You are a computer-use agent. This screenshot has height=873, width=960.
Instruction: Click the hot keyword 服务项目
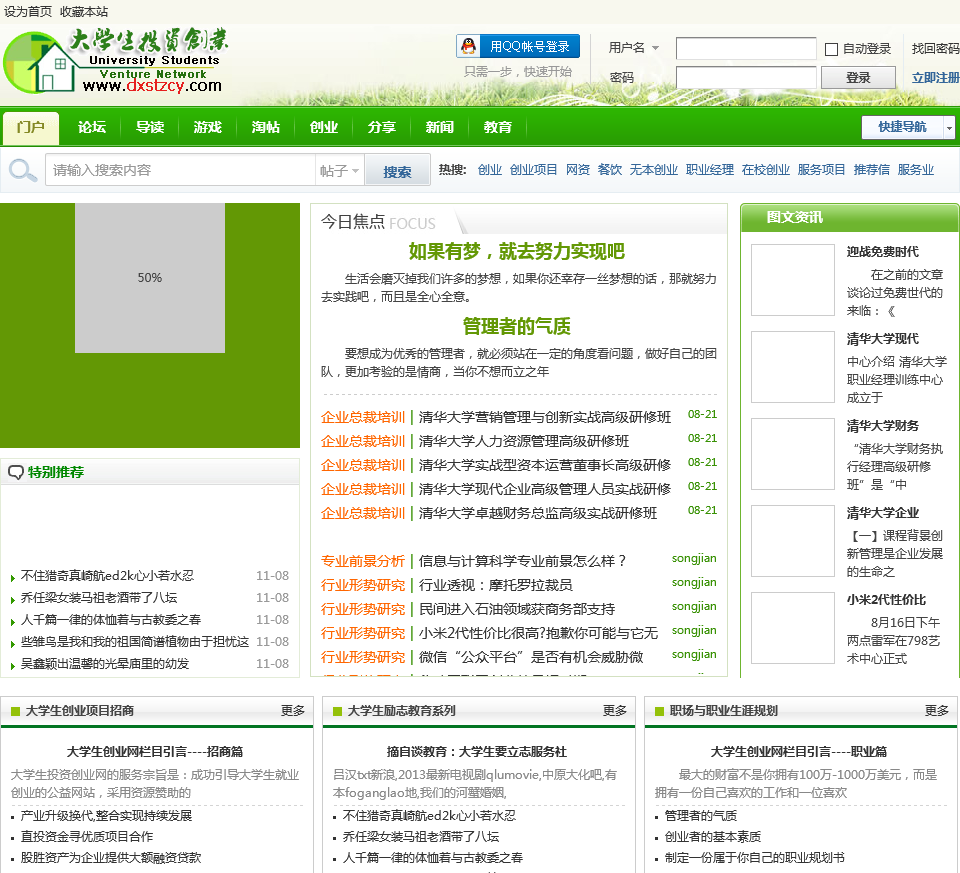pos(821,170)
